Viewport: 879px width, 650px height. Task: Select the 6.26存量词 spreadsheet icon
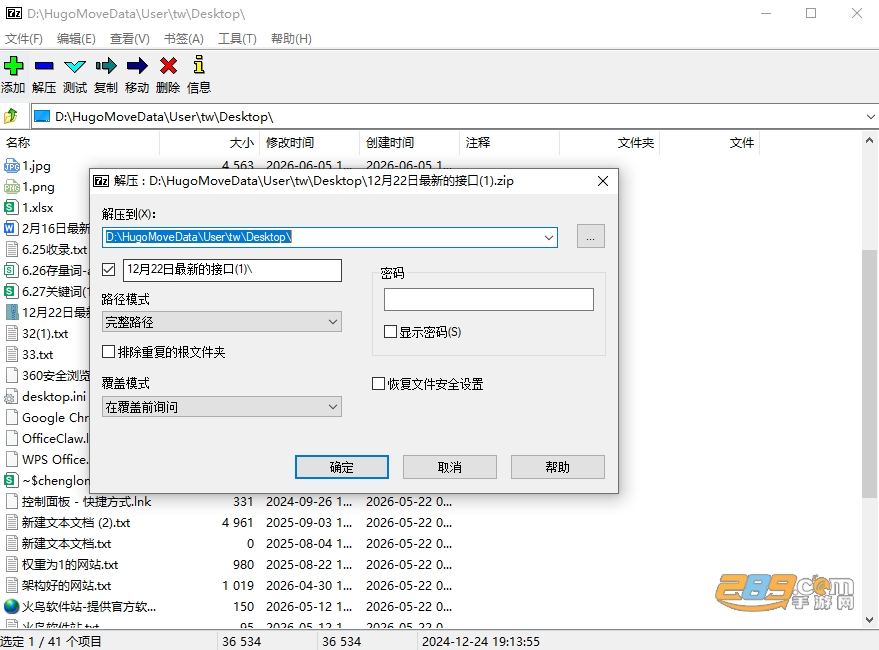point(11,270)
